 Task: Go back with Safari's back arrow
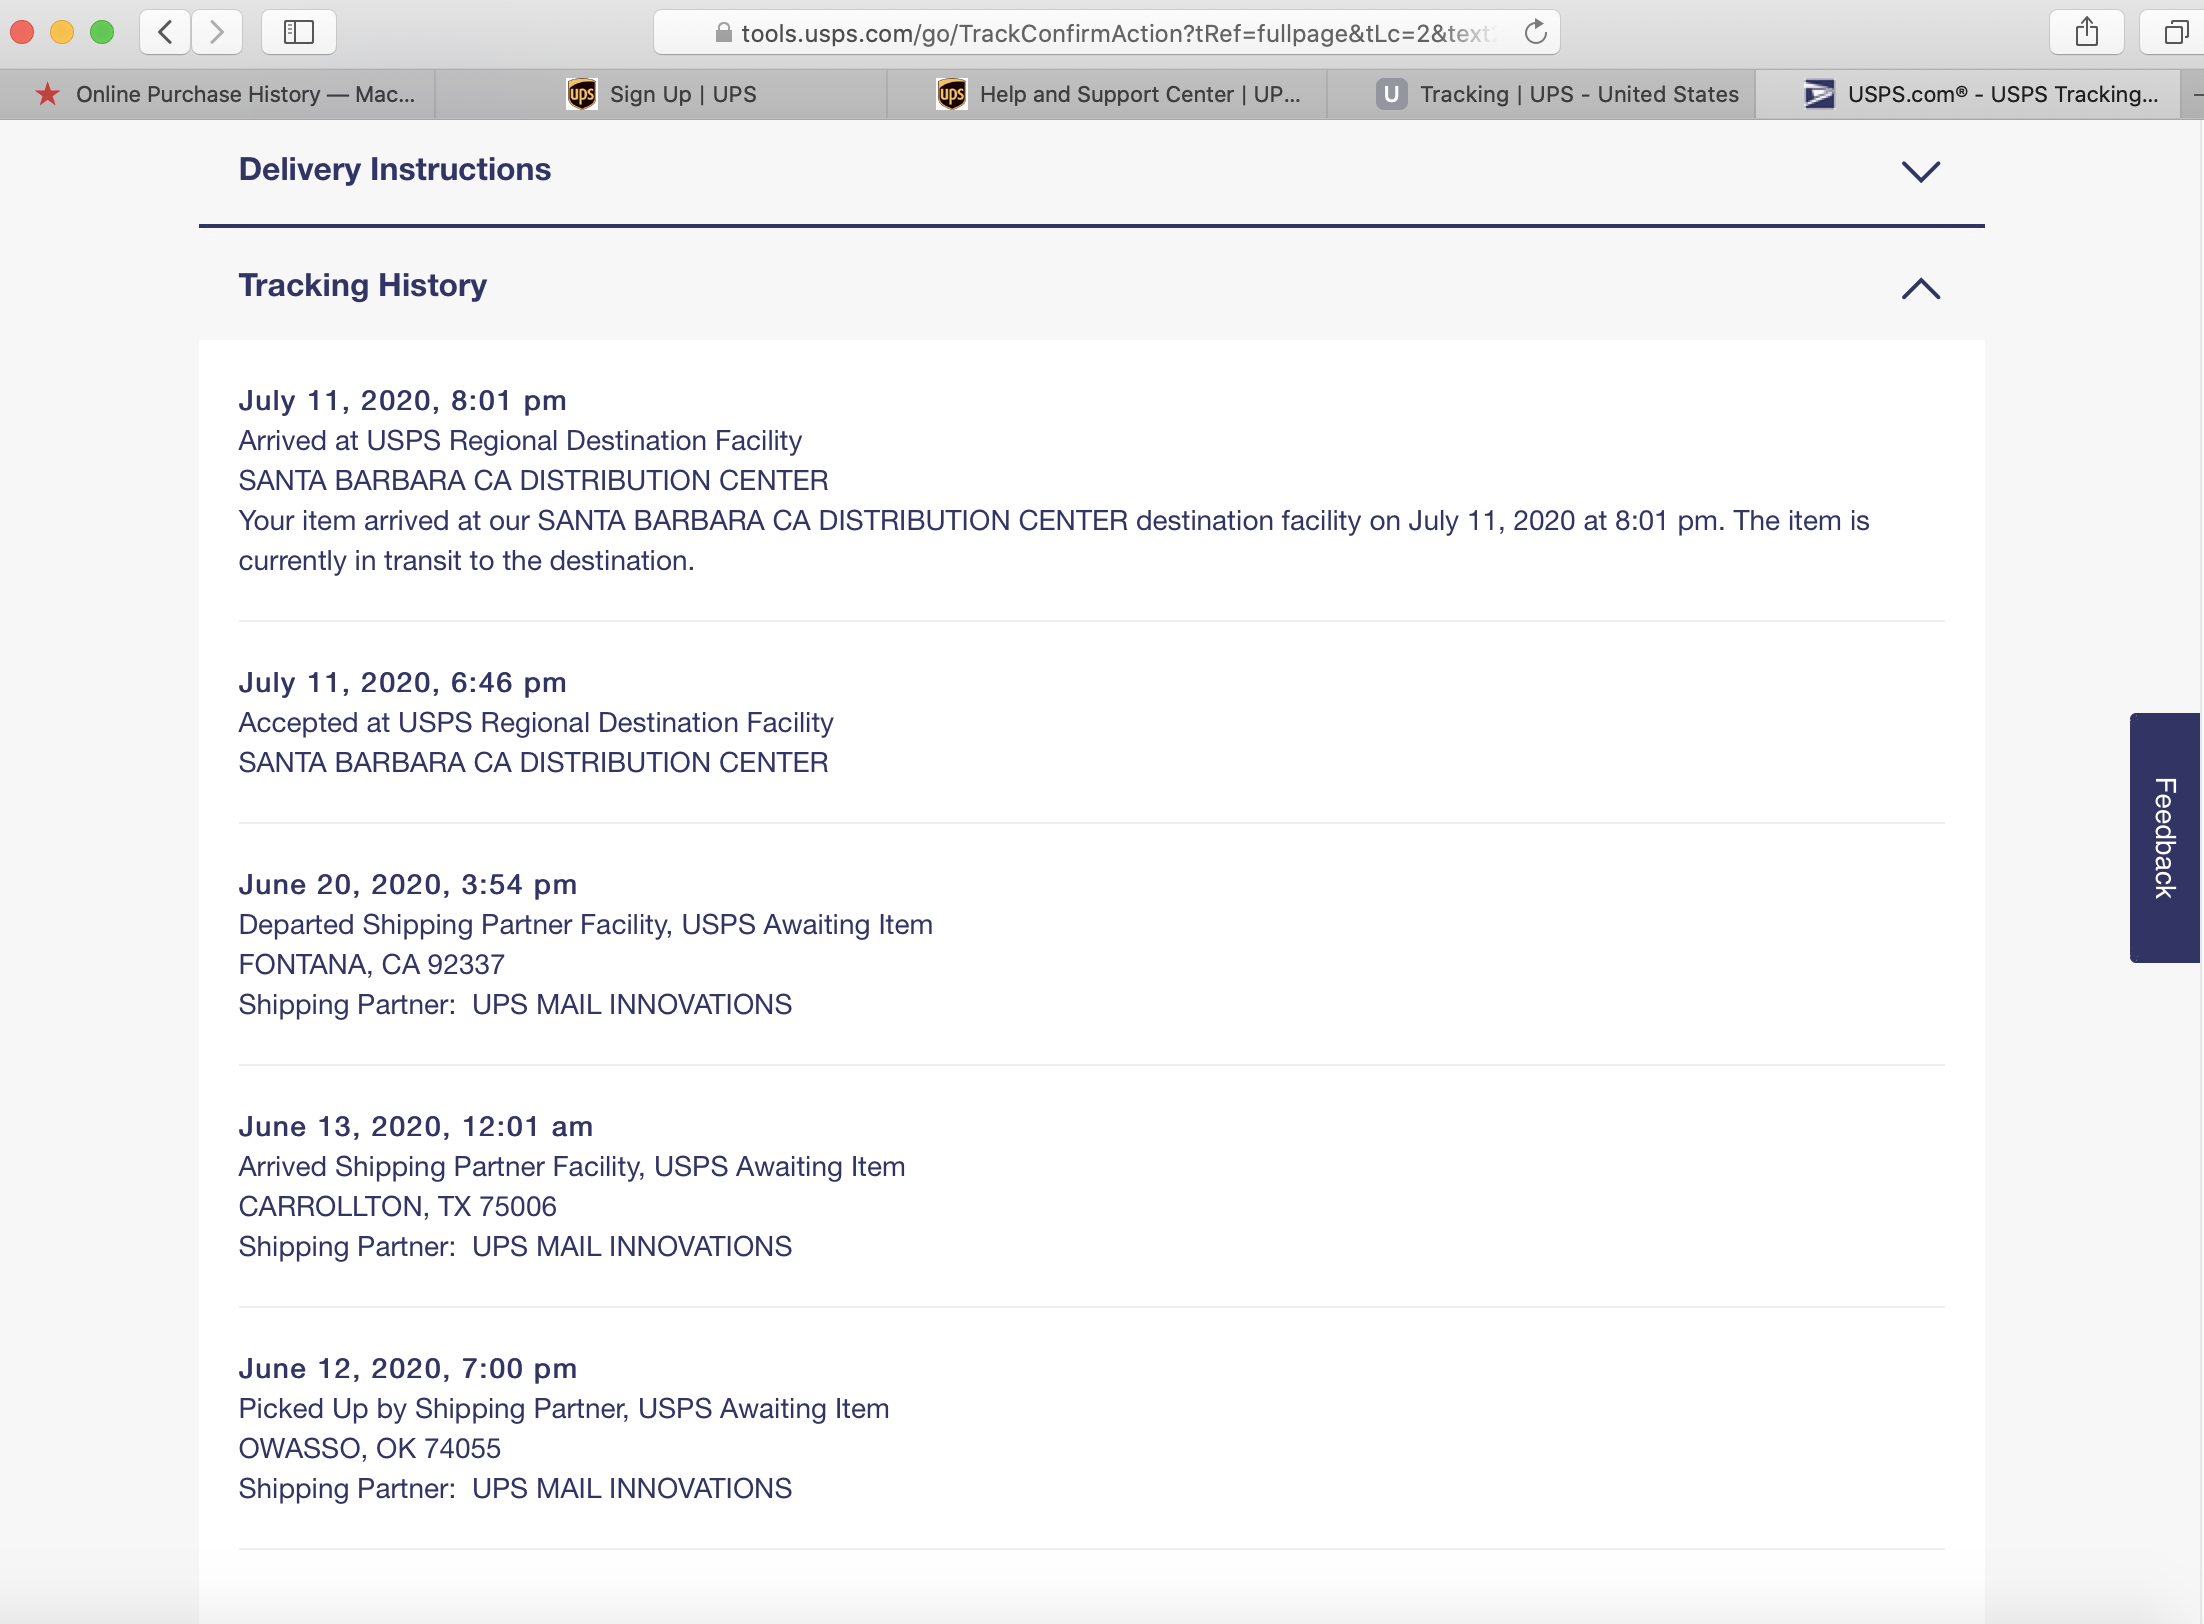(166, 32)
